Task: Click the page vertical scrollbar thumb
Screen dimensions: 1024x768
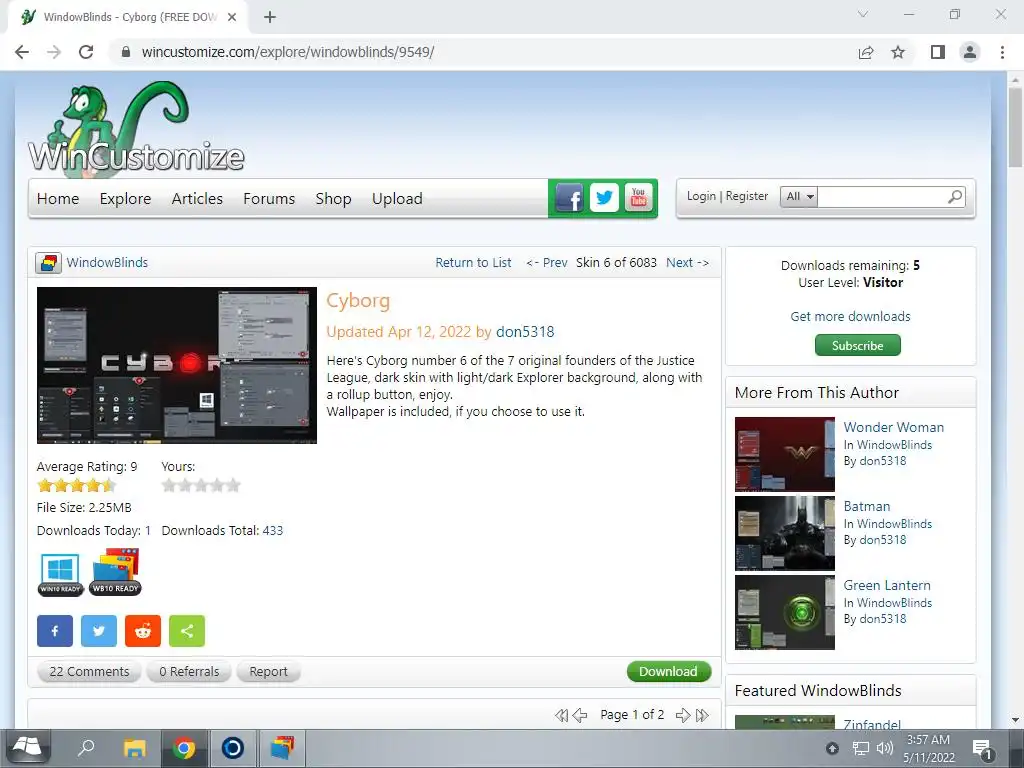Action: (x=1016, y=127)
